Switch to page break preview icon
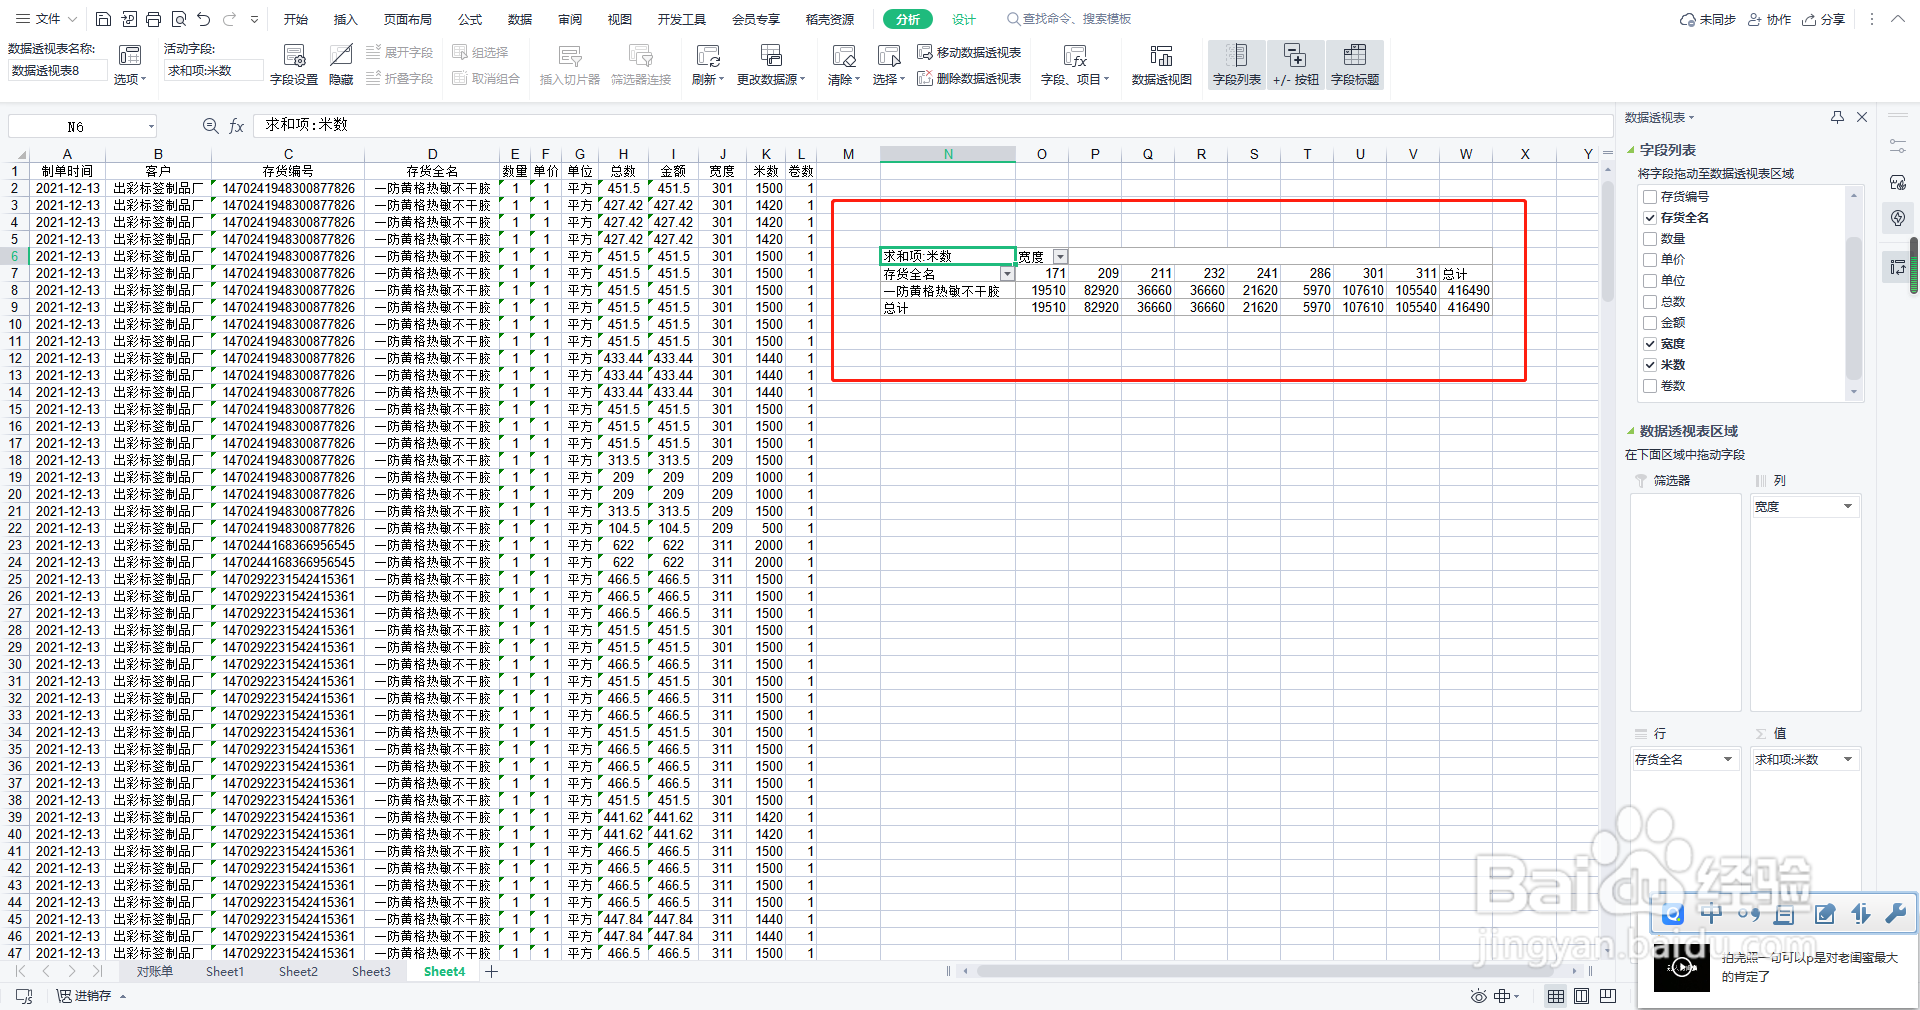Image resolution: width=1920 pixels, height=1010 pixels. point(1607,996)
